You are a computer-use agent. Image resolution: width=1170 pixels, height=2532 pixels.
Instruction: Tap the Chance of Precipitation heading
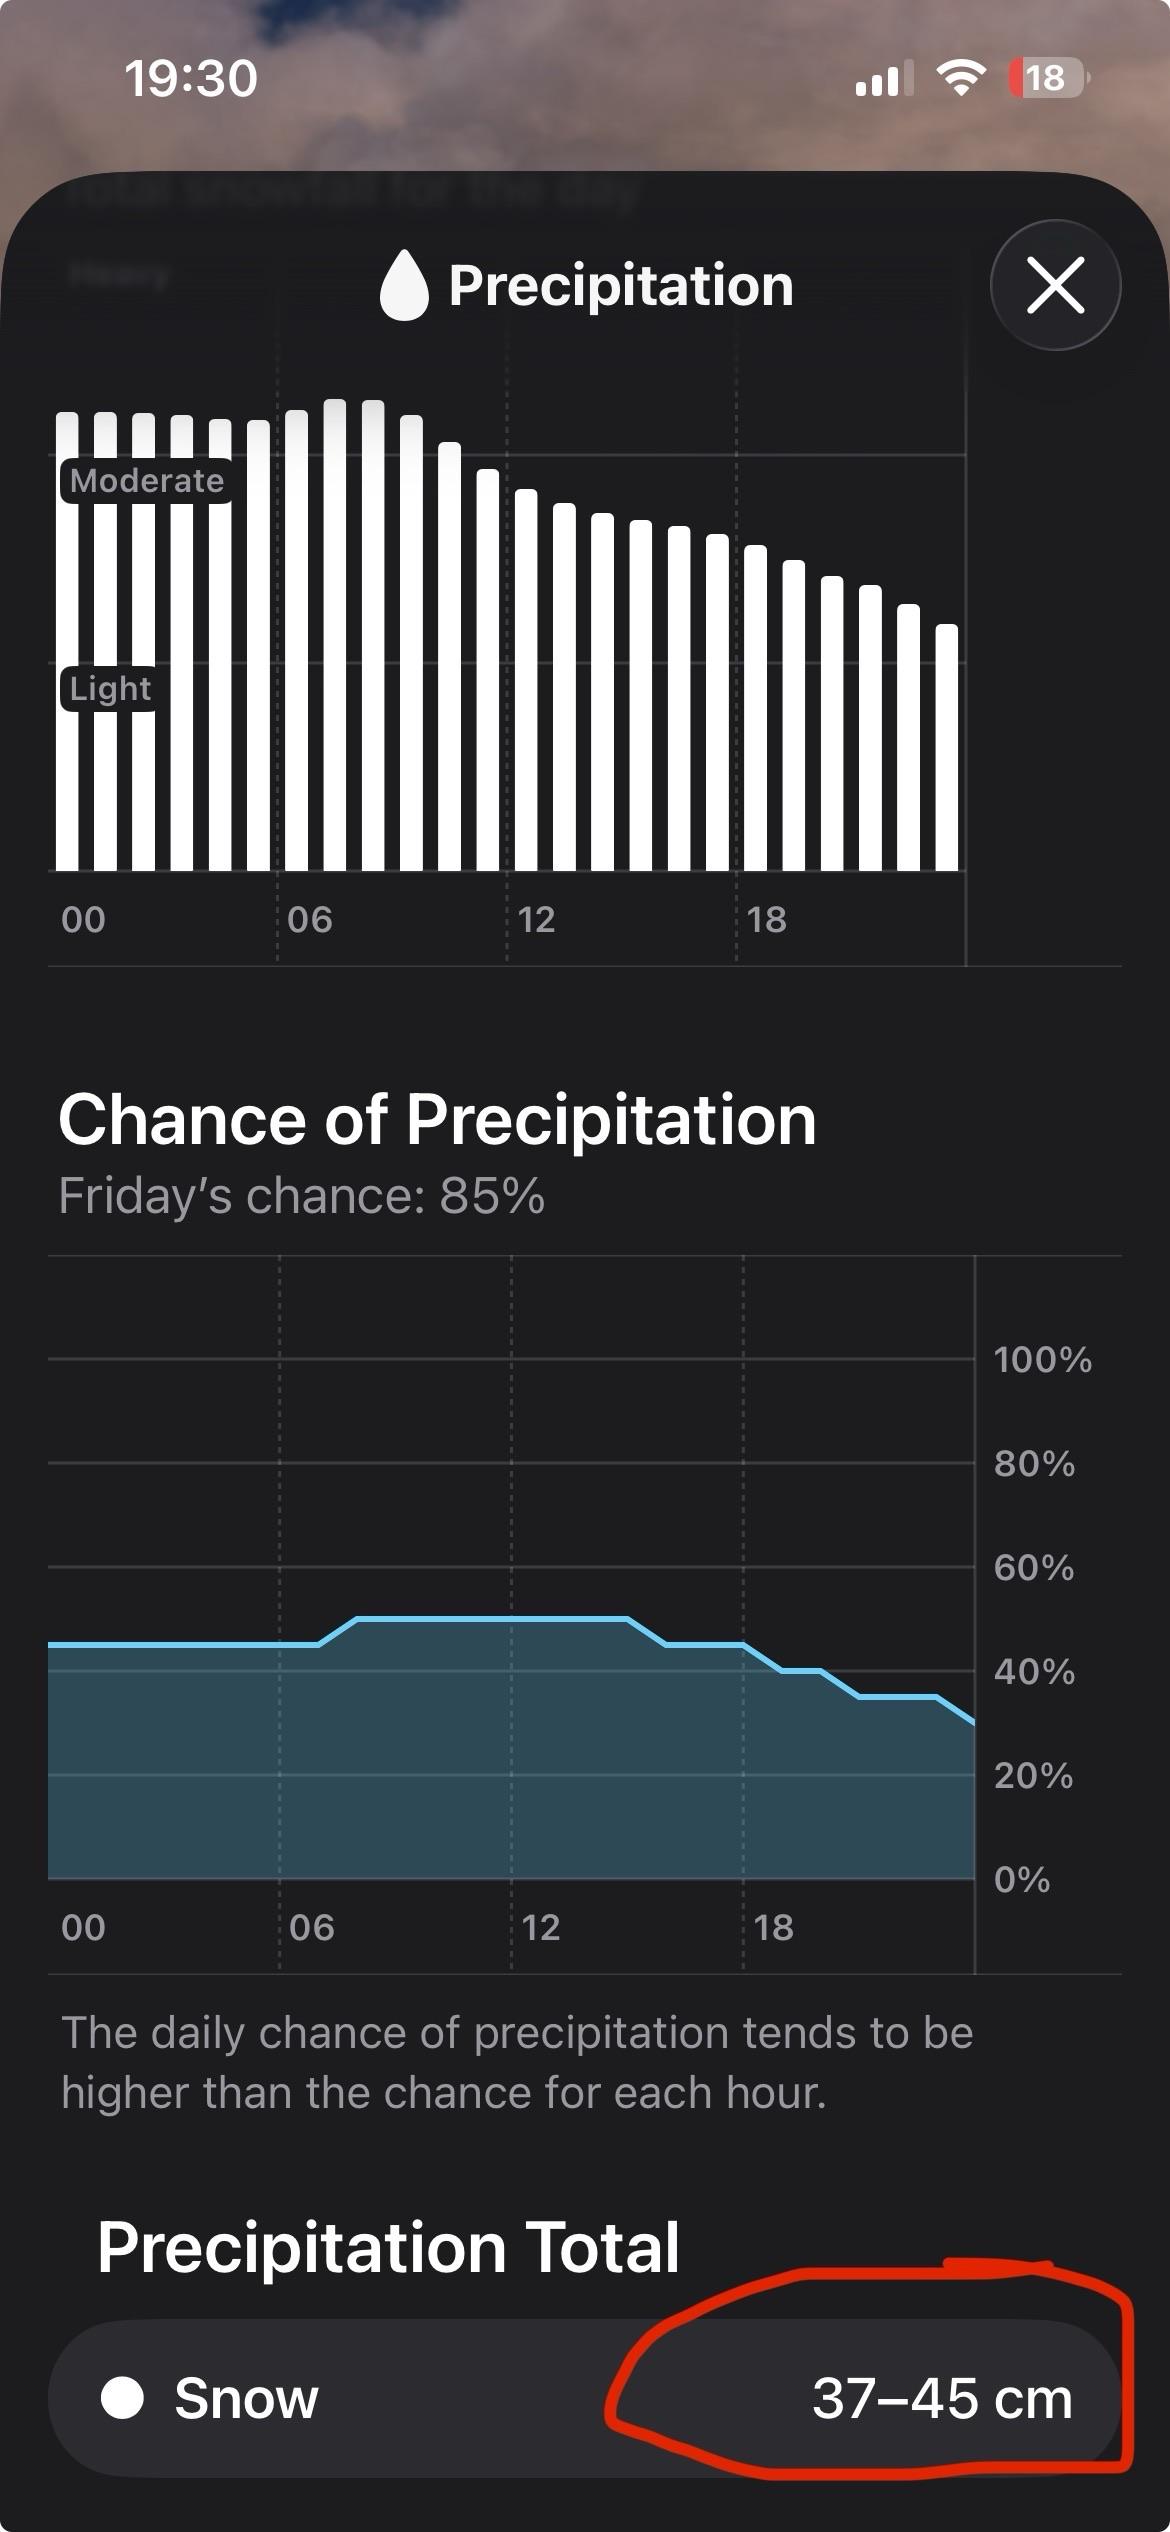click(437, 1119)
